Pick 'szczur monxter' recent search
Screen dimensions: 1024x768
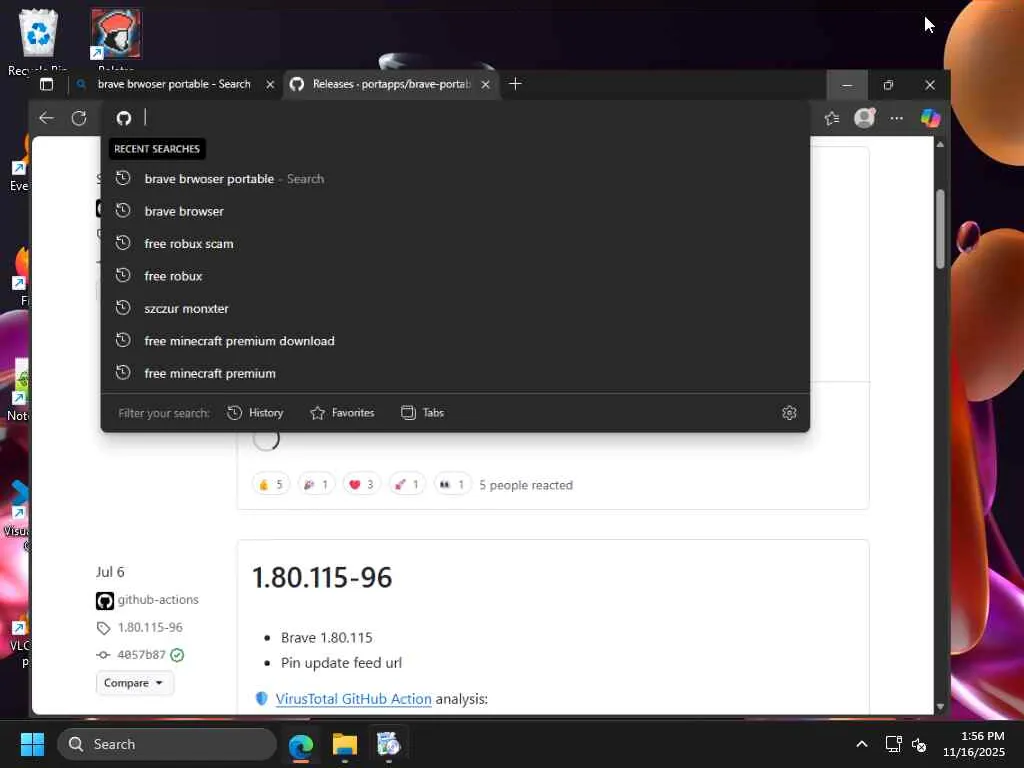click(455, 308)
